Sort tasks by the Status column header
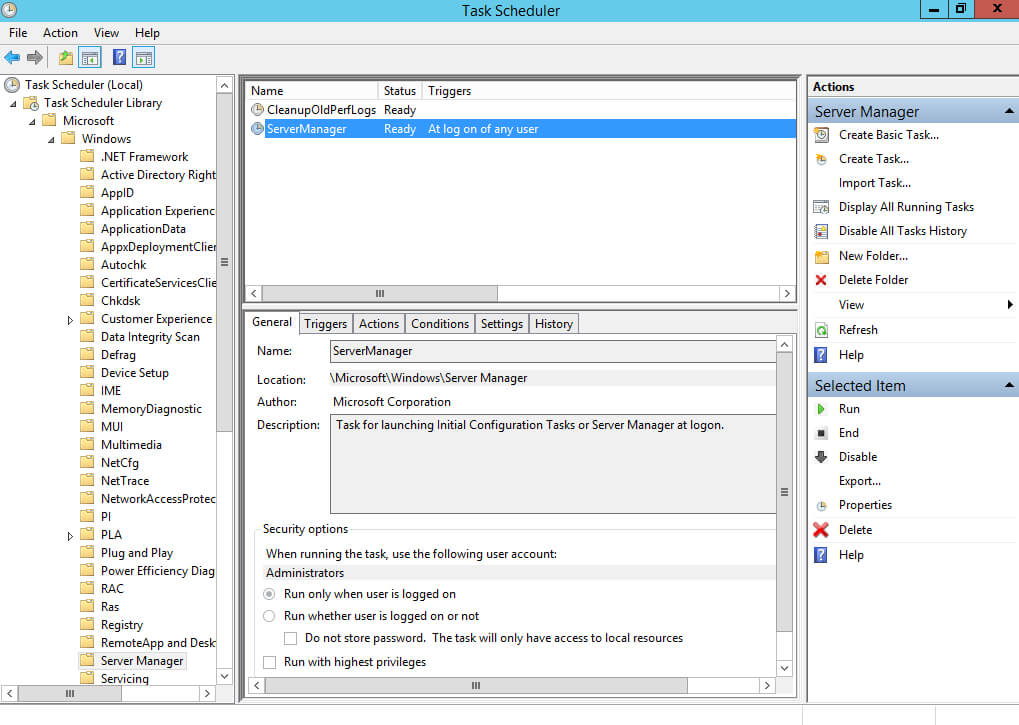Viewport: 1019px width, 725px height. [400, 91]
